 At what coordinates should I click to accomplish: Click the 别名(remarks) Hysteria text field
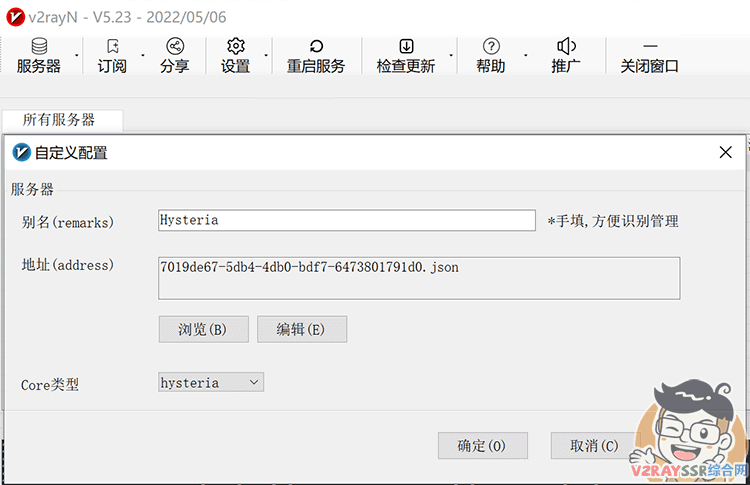(346, 220)
